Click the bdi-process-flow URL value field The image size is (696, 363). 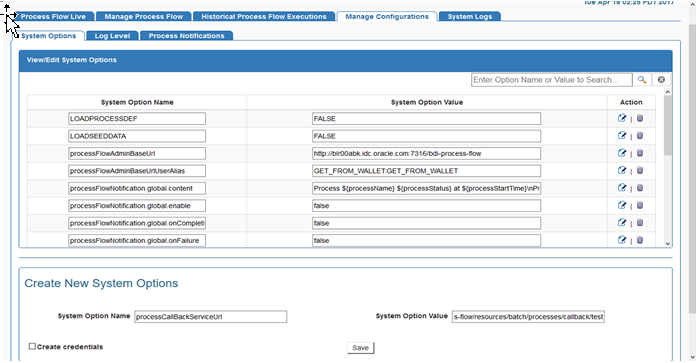coord(426,153)
